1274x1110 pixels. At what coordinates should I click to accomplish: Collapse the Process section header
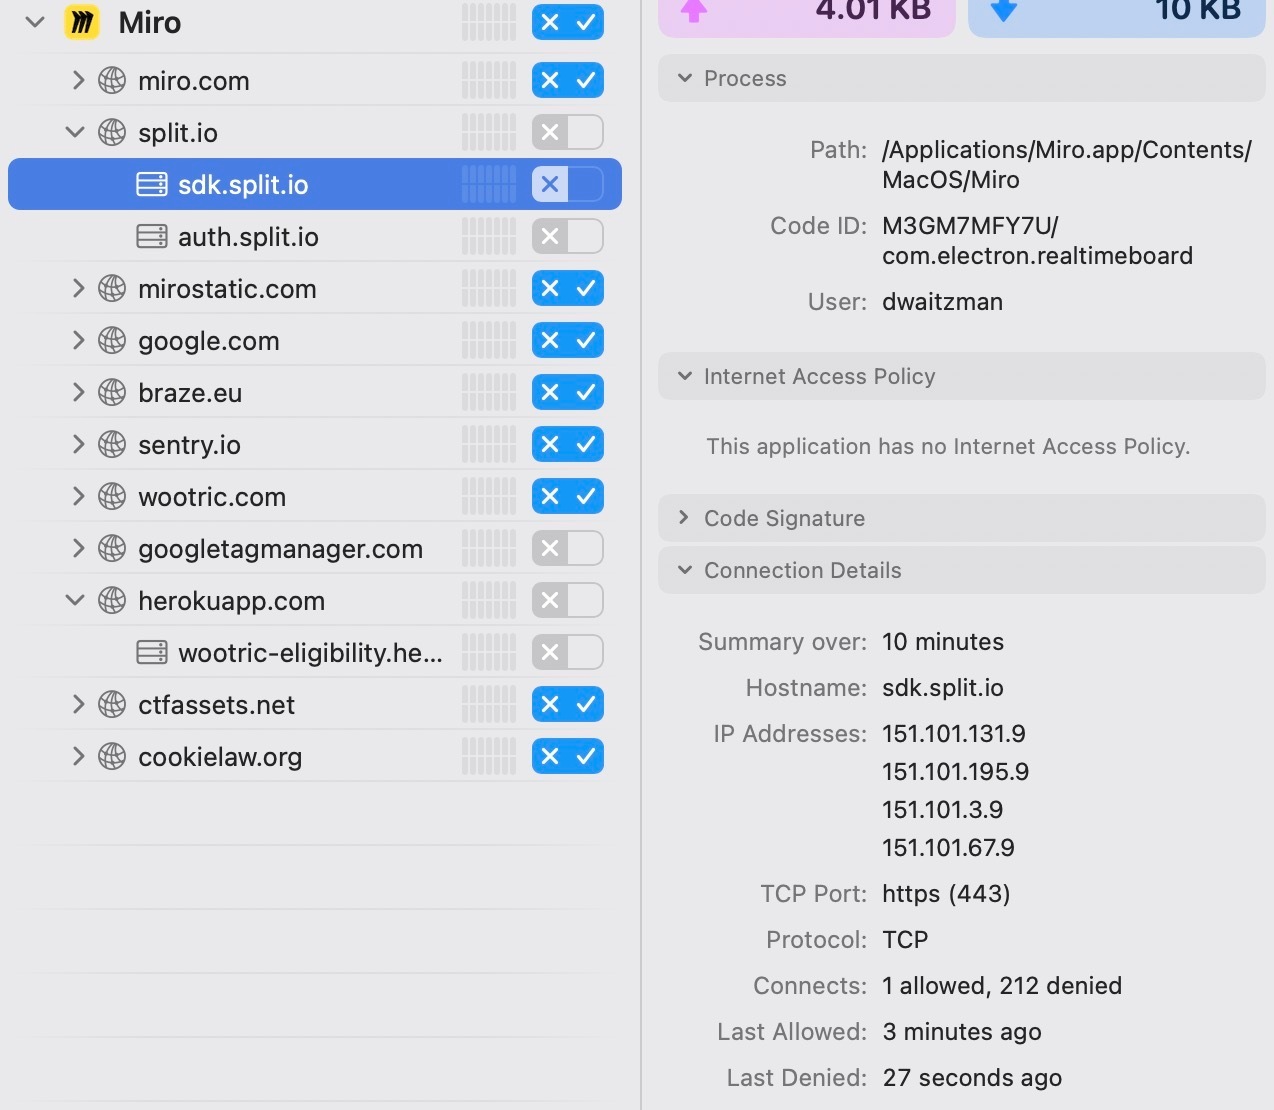(x=962, y=78)
